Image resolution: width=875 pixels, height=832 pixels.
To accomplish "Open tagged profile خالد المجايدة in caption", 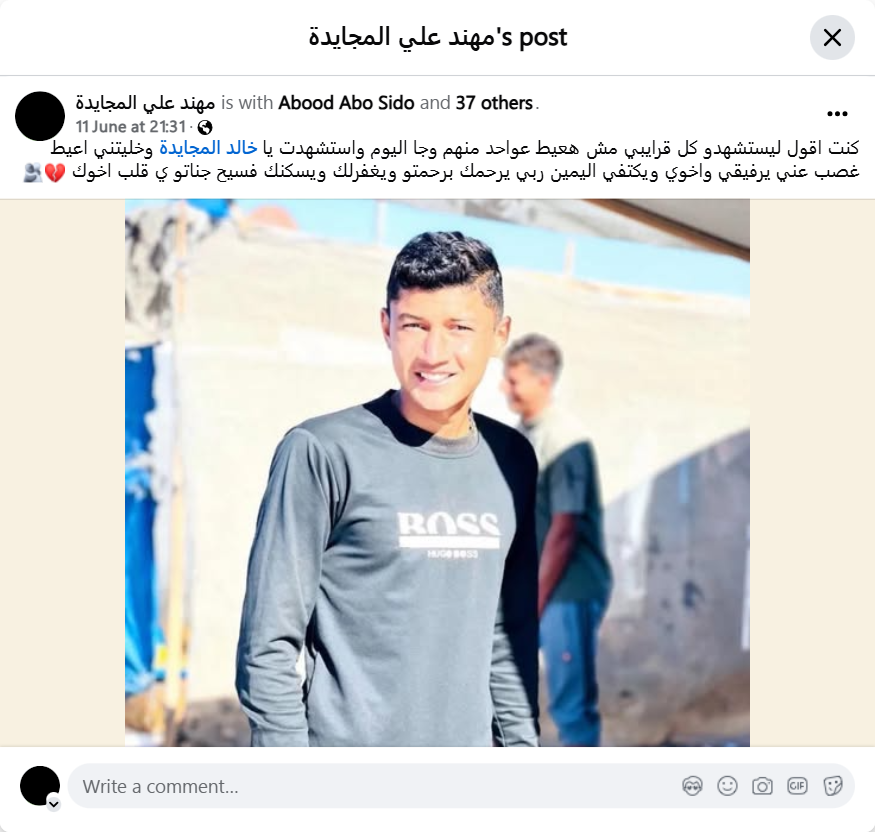I will [x=208, y=148].
